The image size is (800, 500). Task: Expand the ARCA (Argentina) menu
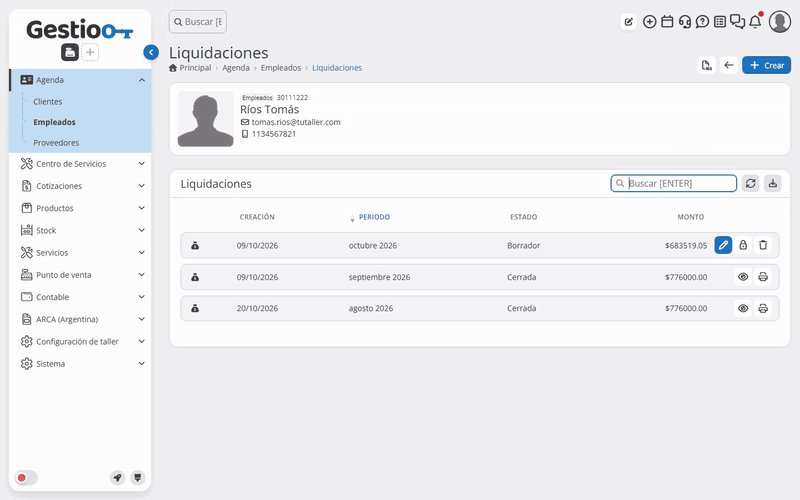(80, 319)
